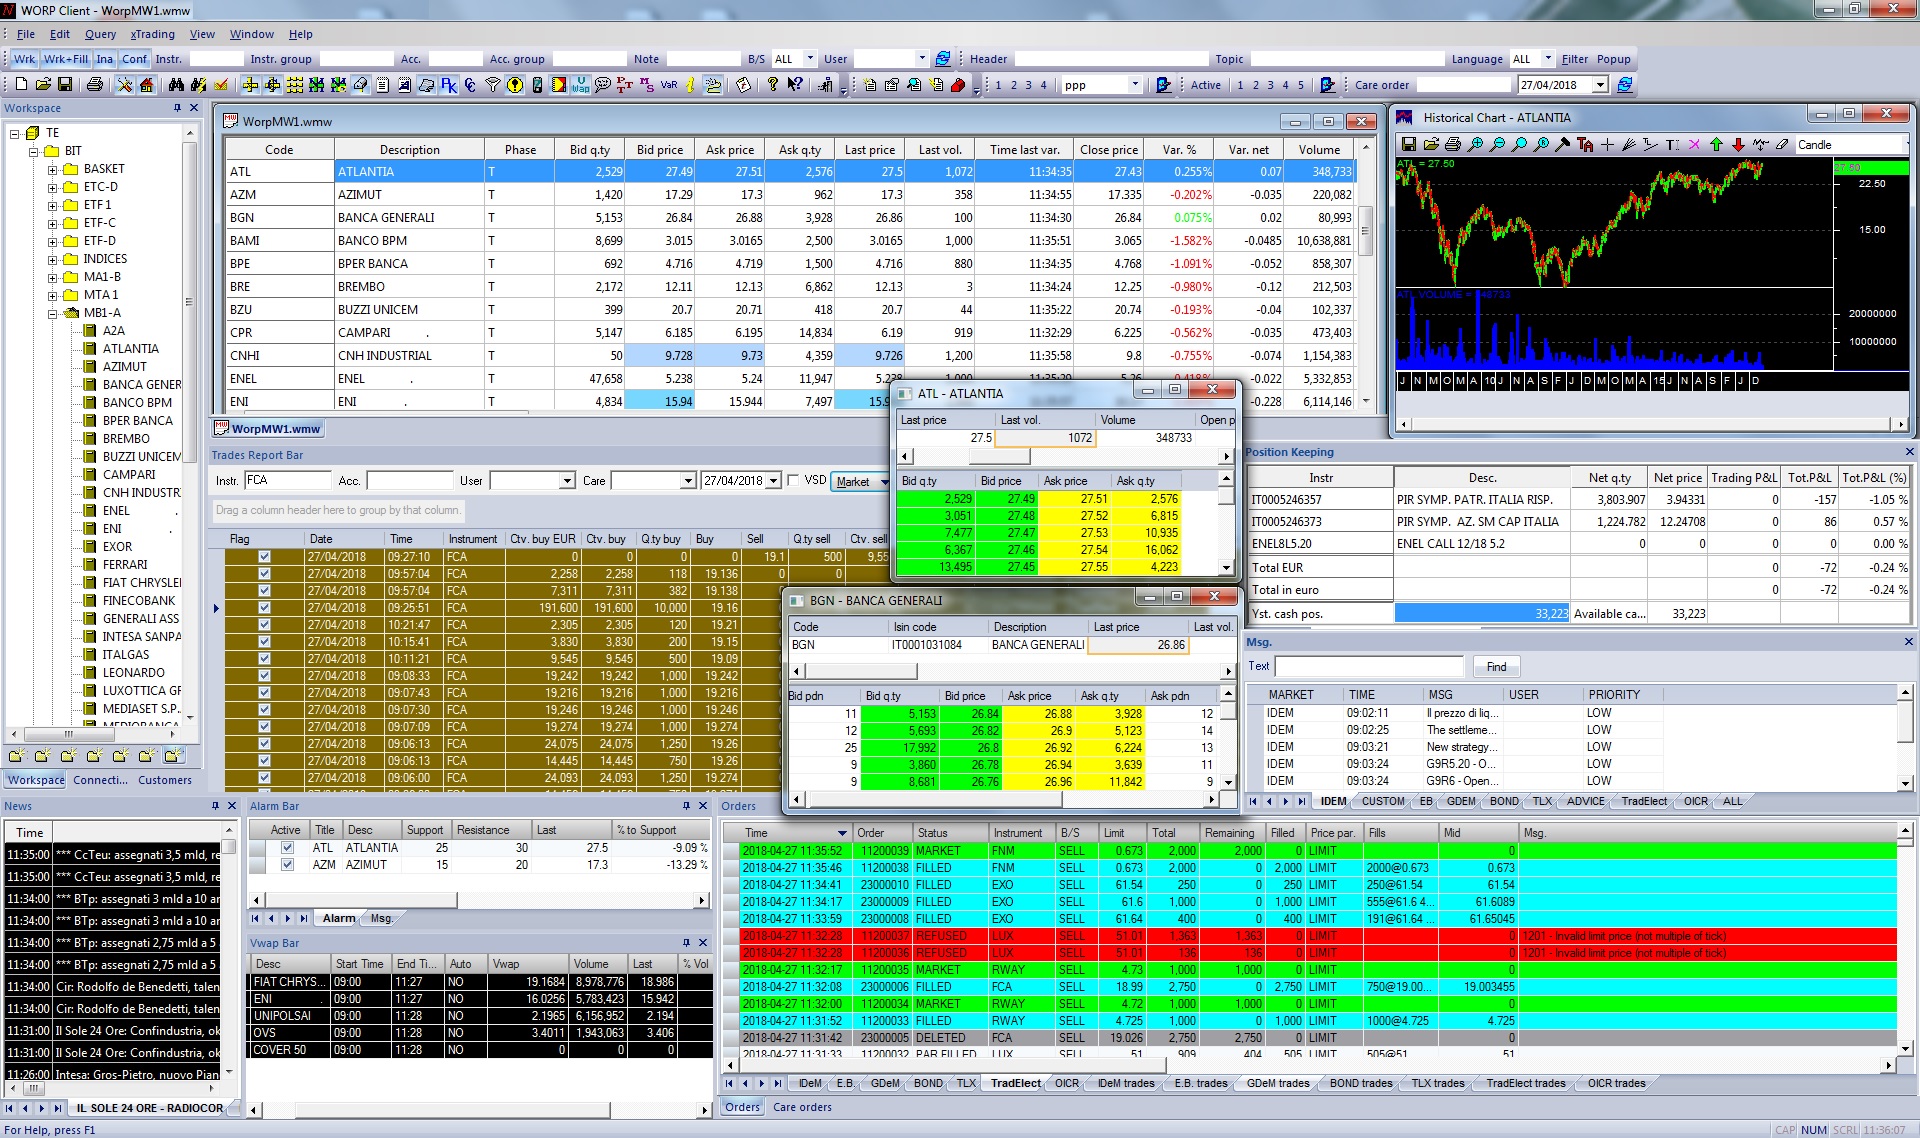Open the xTrading menu
Viewport: 1920px width, 1138px height.
point(152,34)
